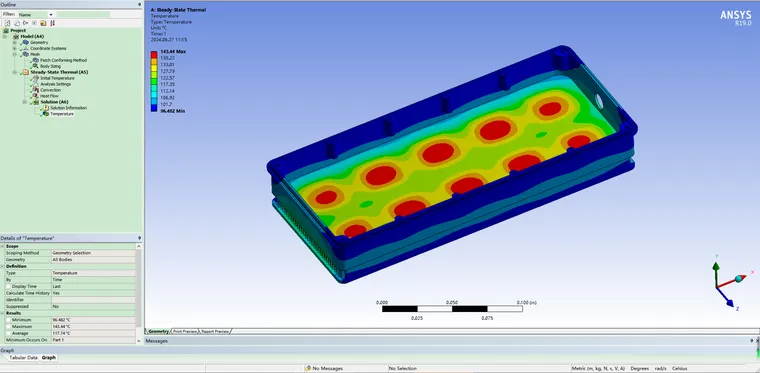Click 'Degrees' in the status bar

click(640, 369)
